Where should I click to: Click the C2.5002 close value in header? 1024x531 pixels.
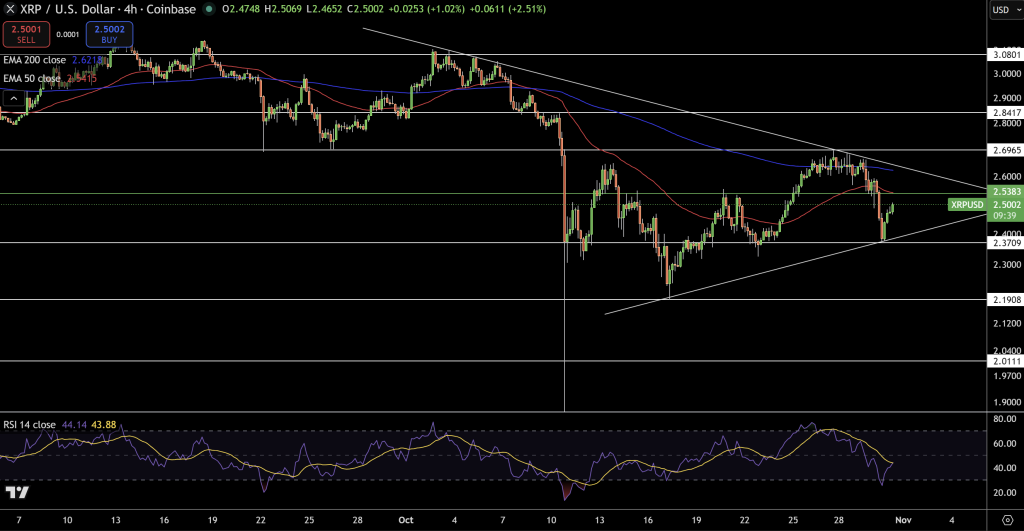pyautogui.click(x=364, y=9)
